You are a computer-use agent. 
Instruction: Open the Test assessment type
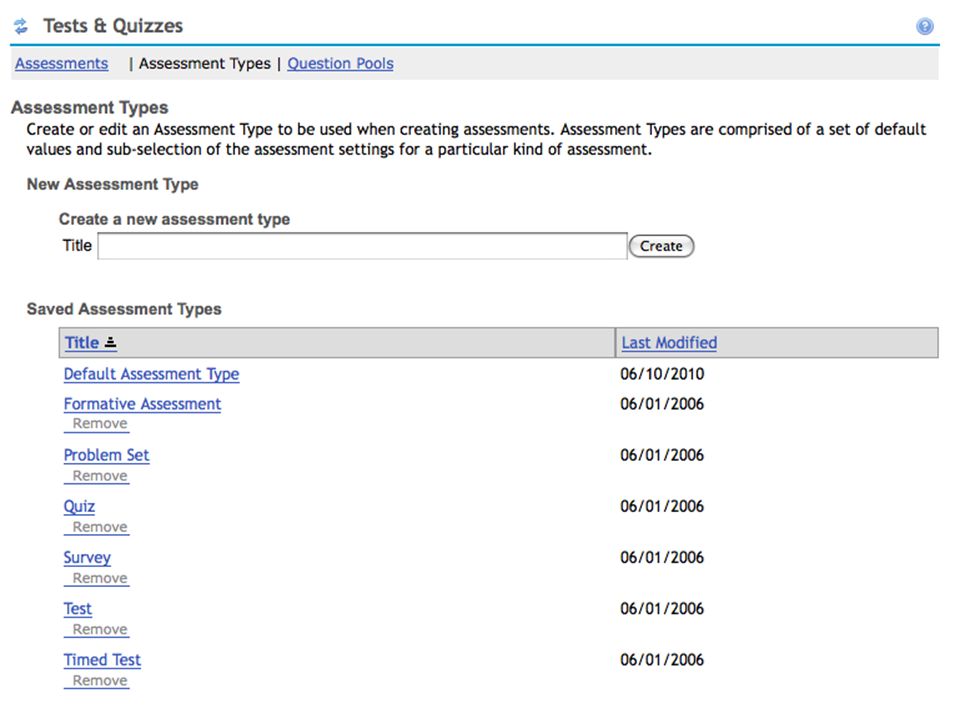click(78, 609)
